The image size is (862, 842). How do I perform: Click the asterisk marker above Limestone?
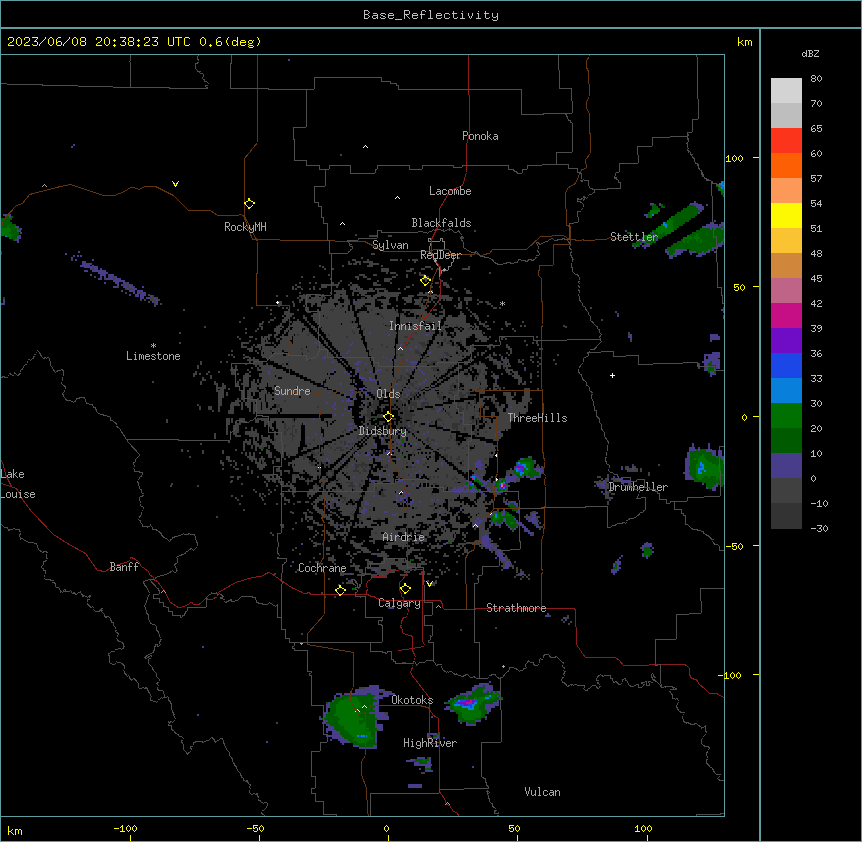153,346
